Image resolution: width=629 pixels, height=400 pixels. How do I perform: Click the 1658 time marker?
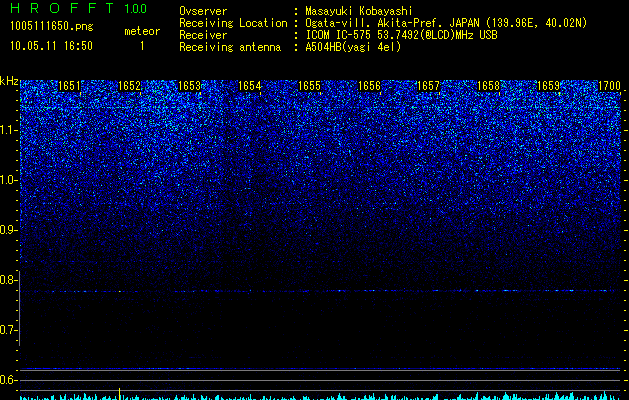489,86
